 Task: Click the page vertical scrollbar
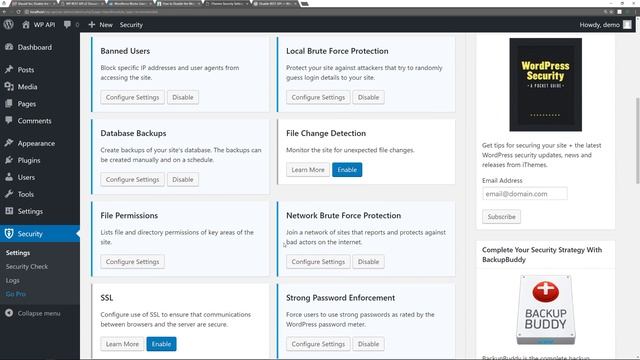637,141
